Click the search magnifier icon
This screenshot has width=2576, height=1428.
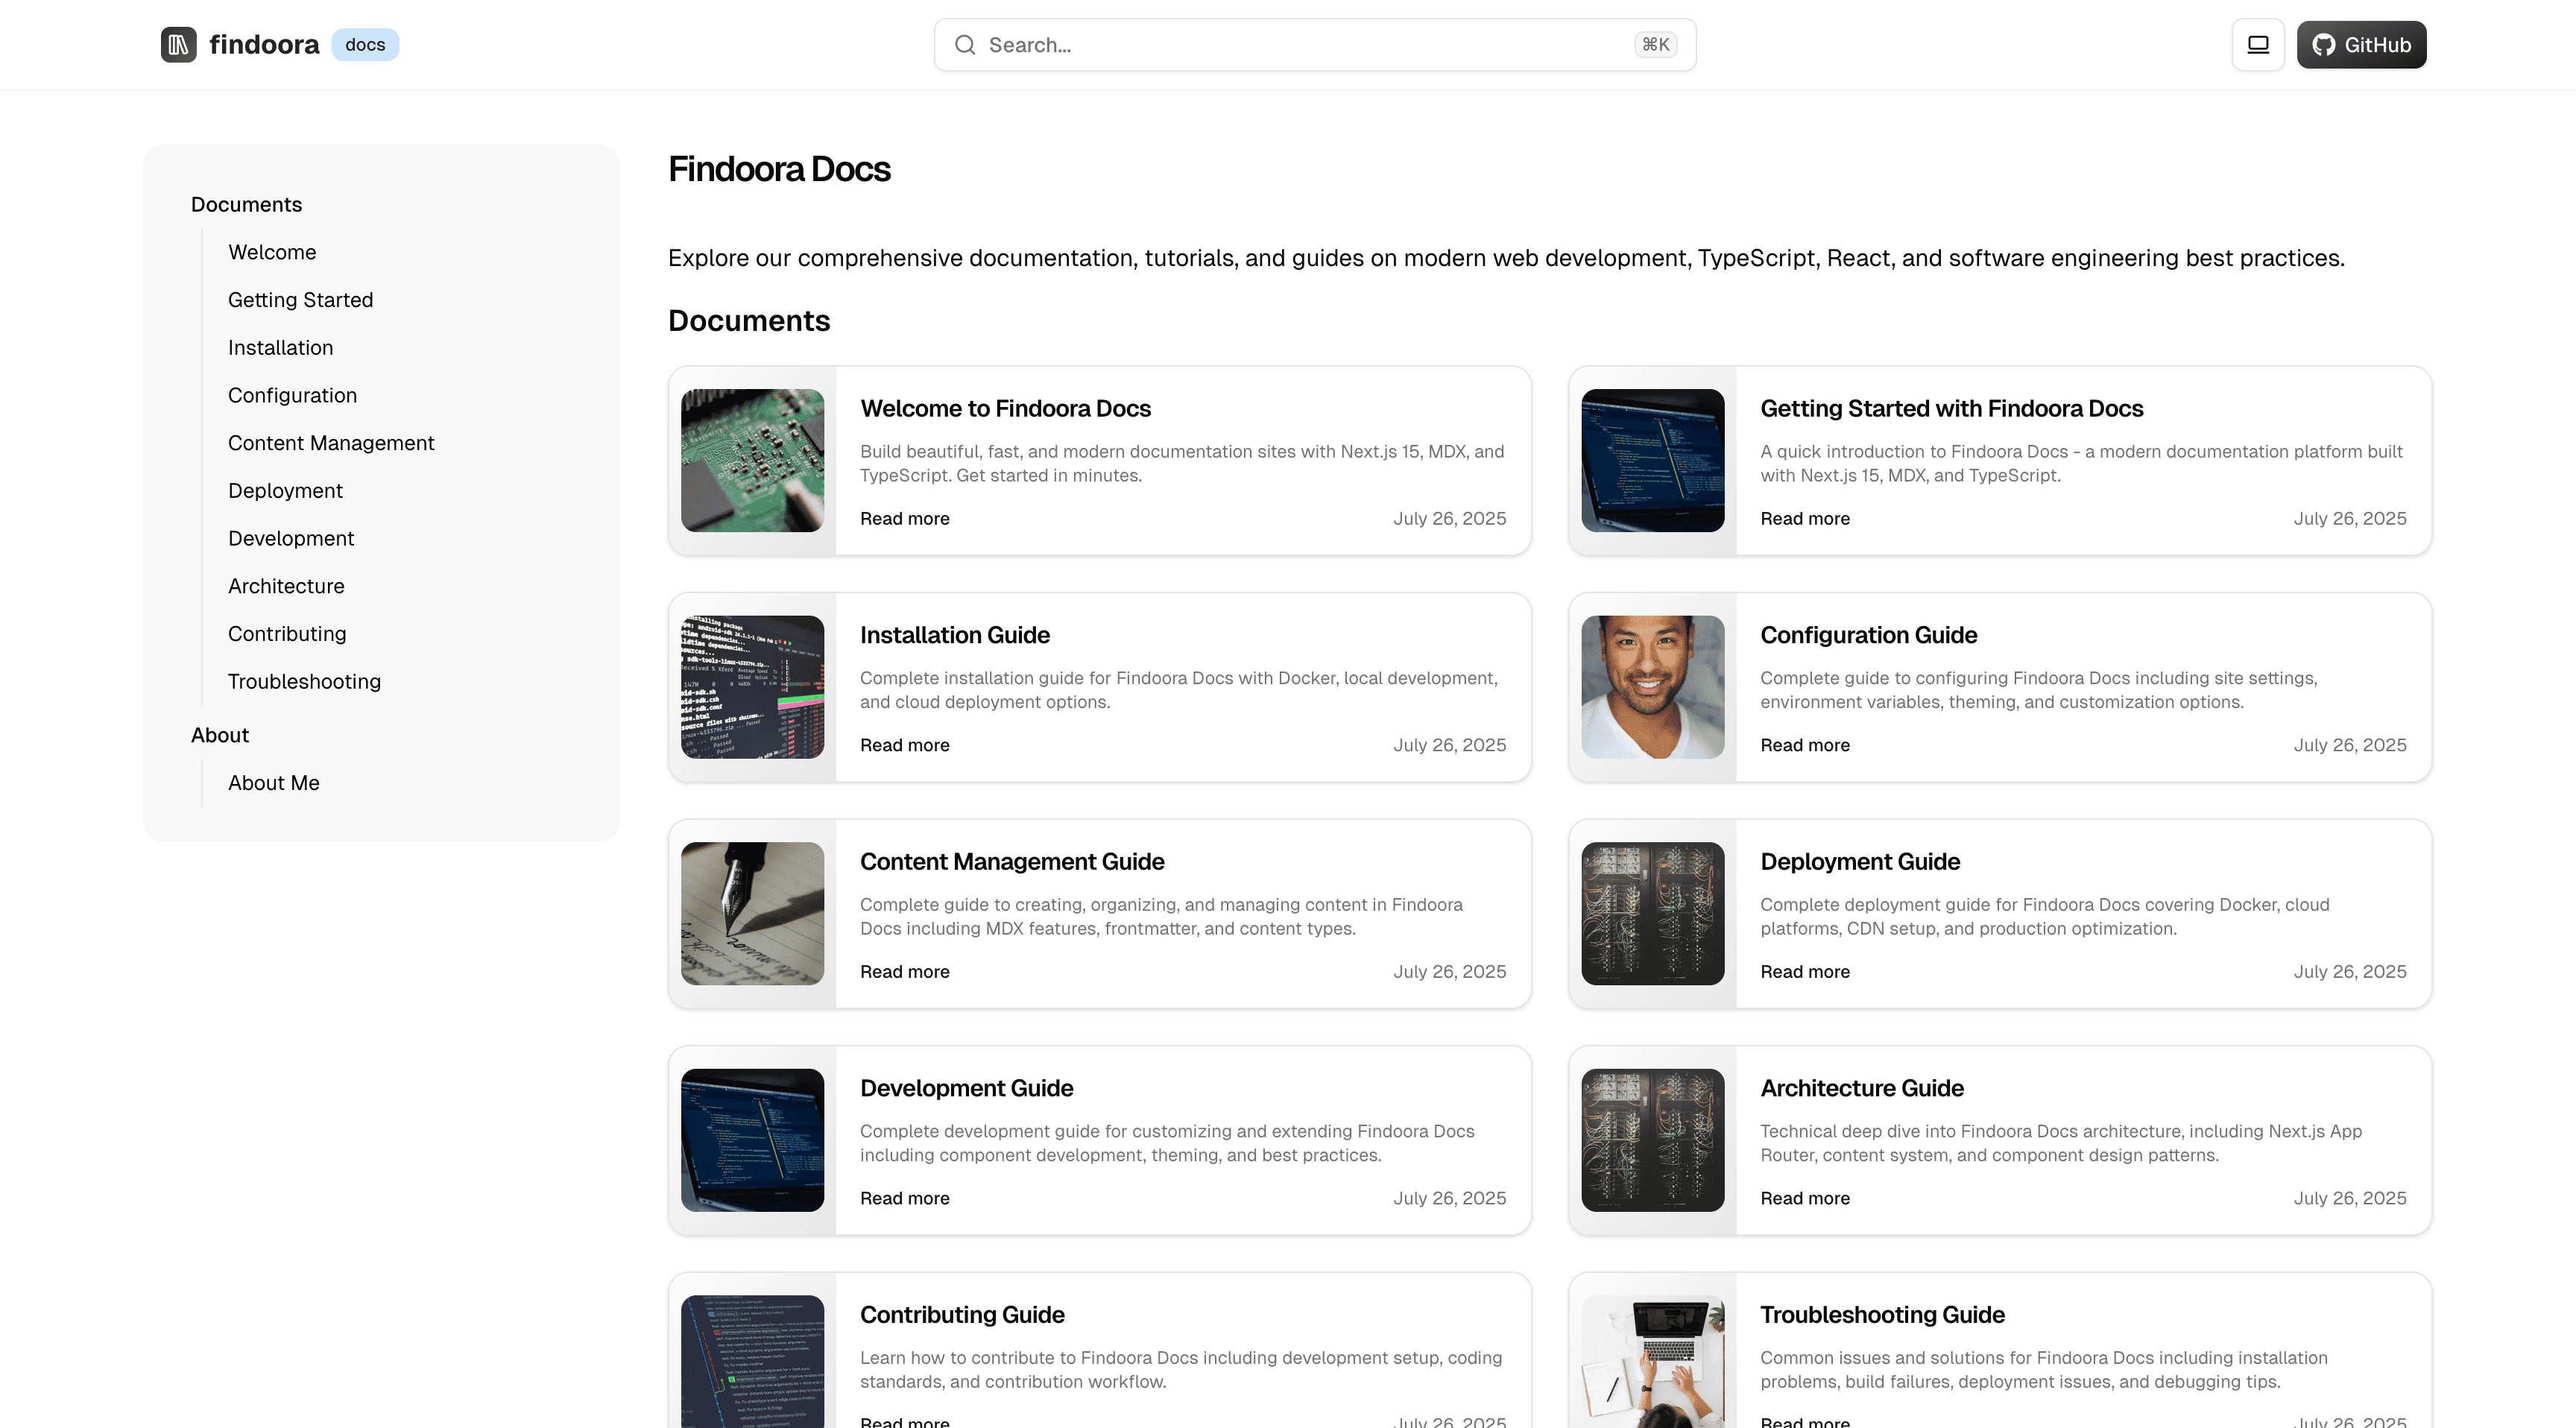[964, 45]
